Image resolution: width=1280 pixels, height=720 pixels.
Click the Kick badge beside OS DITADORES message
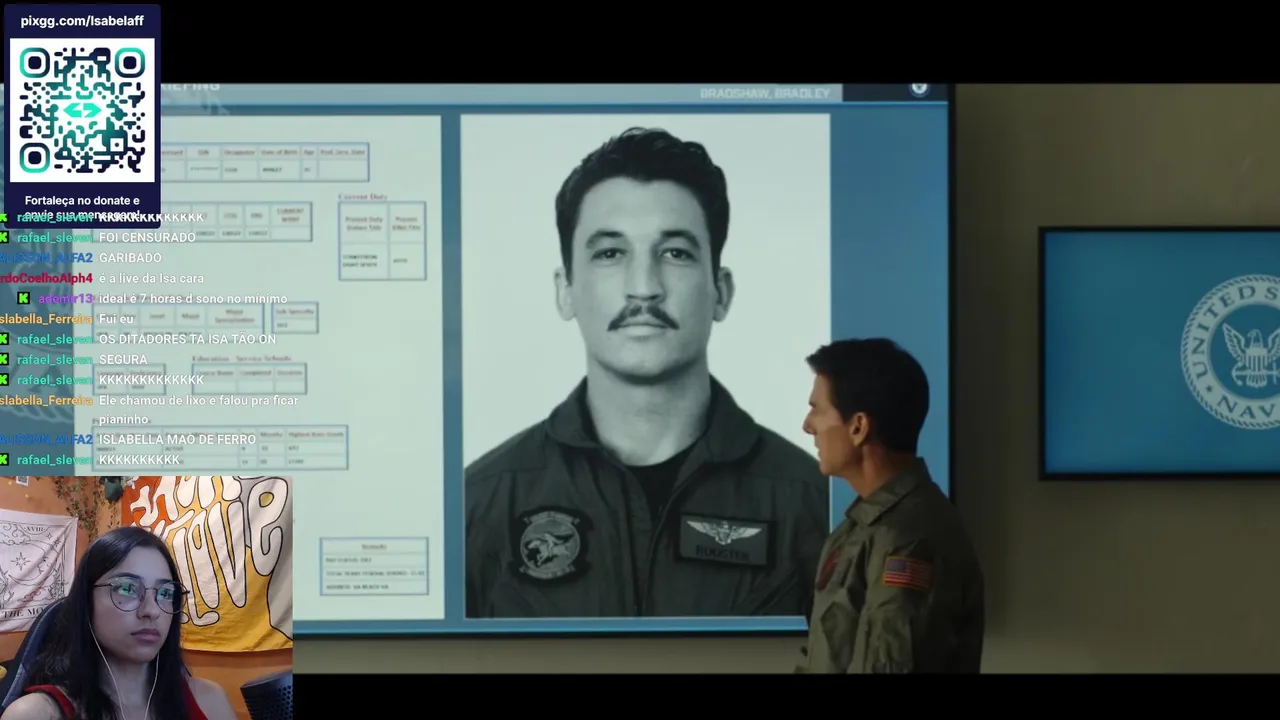click(x=4, y=339)
